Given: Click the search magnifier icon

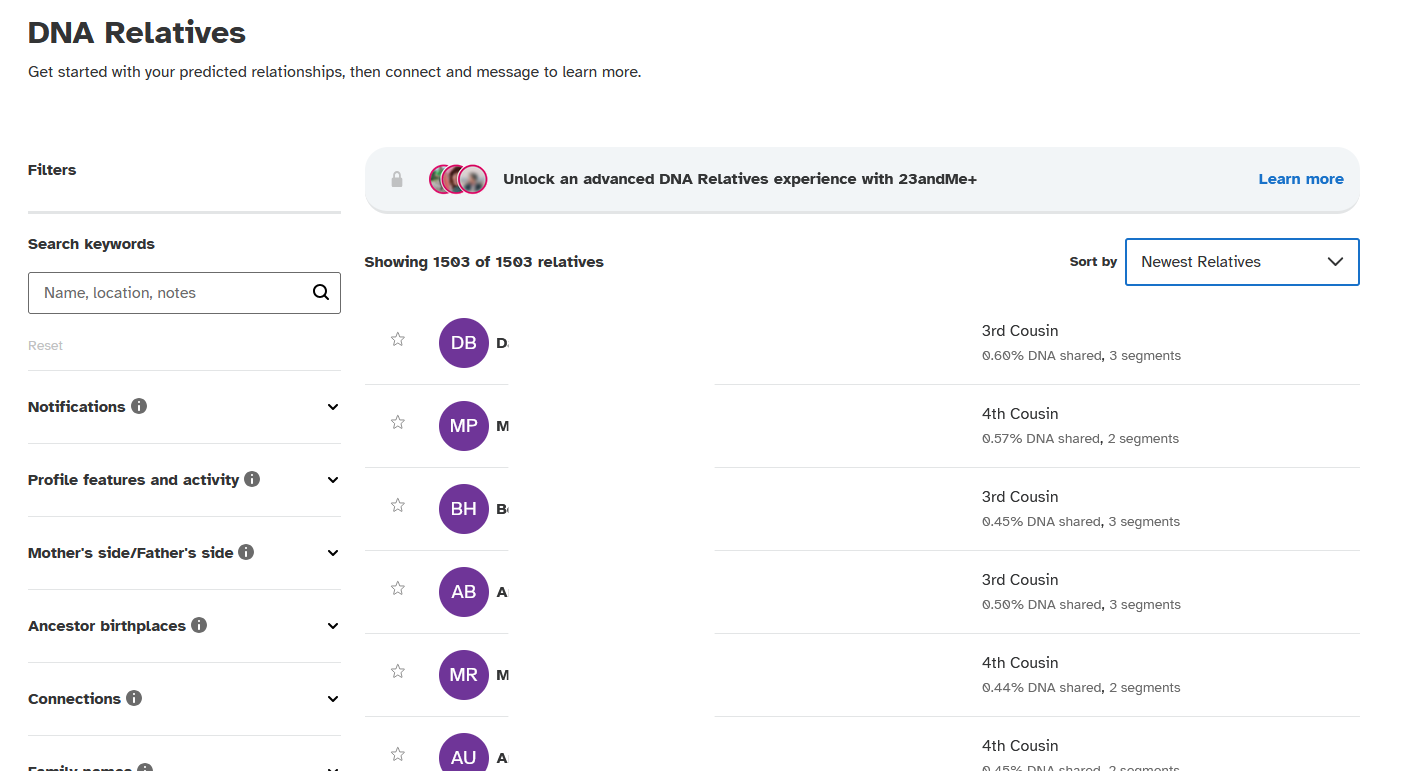Looking at the screenshot, I should (321, 293).
